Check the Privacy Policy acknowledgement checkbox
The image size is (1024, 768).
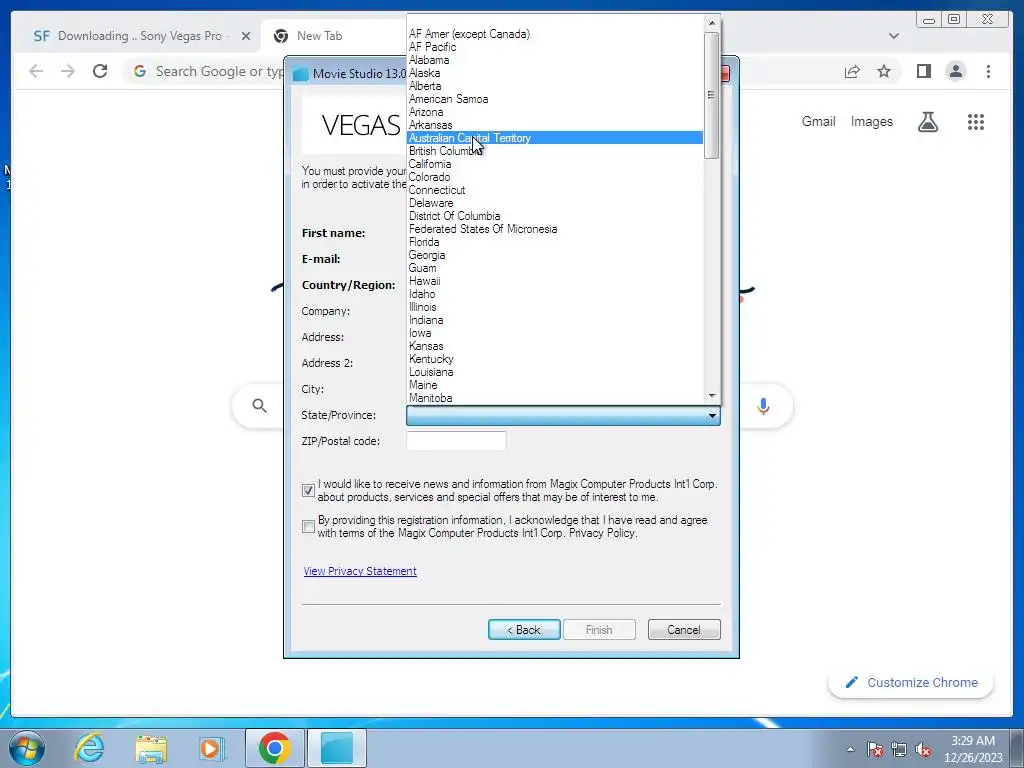(x=308, y=526)
